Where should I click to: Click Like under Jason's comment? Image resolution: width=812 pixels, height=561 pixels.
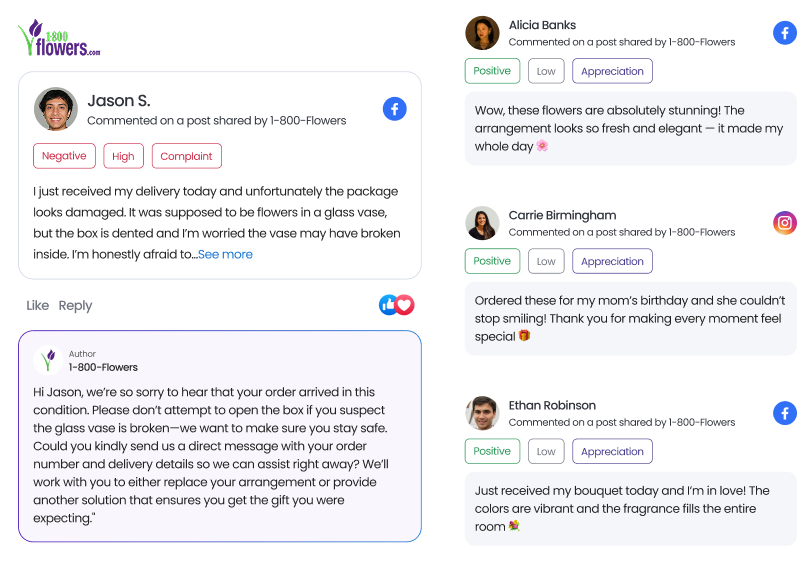pyautogui.click(x=37, y=305)
